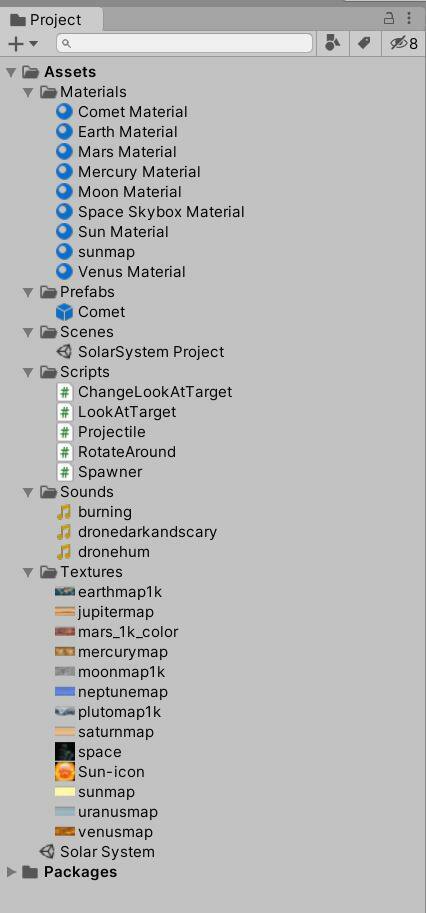Select the Solar System scene asset
Screen dimensions: 426x913
(97, 852)
